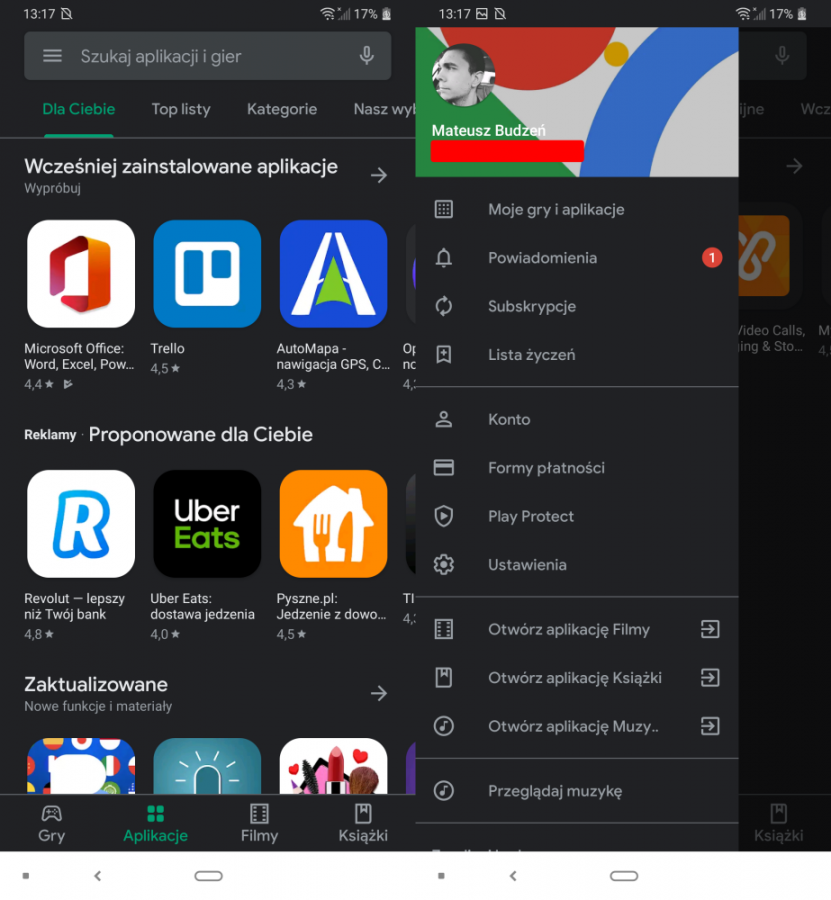Tap the recent apps square on left screen
This screenshot has height=900, width=831.
(26, 876)
